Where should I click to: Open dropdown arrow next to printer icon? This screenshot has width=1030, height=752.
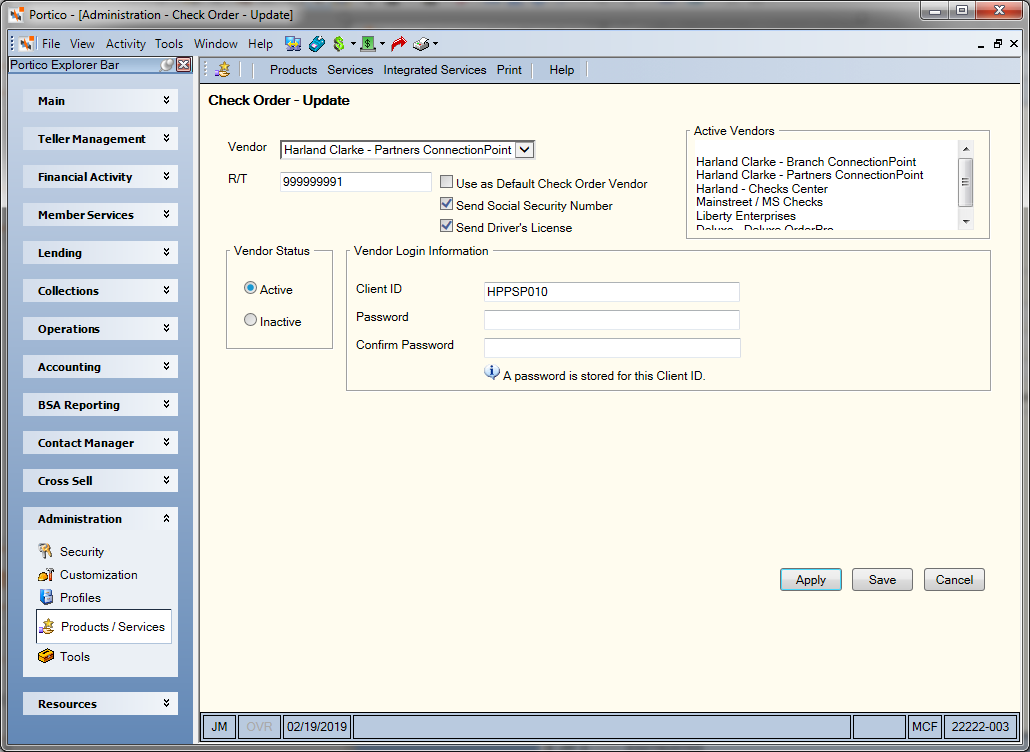click(x=435, y=44)
